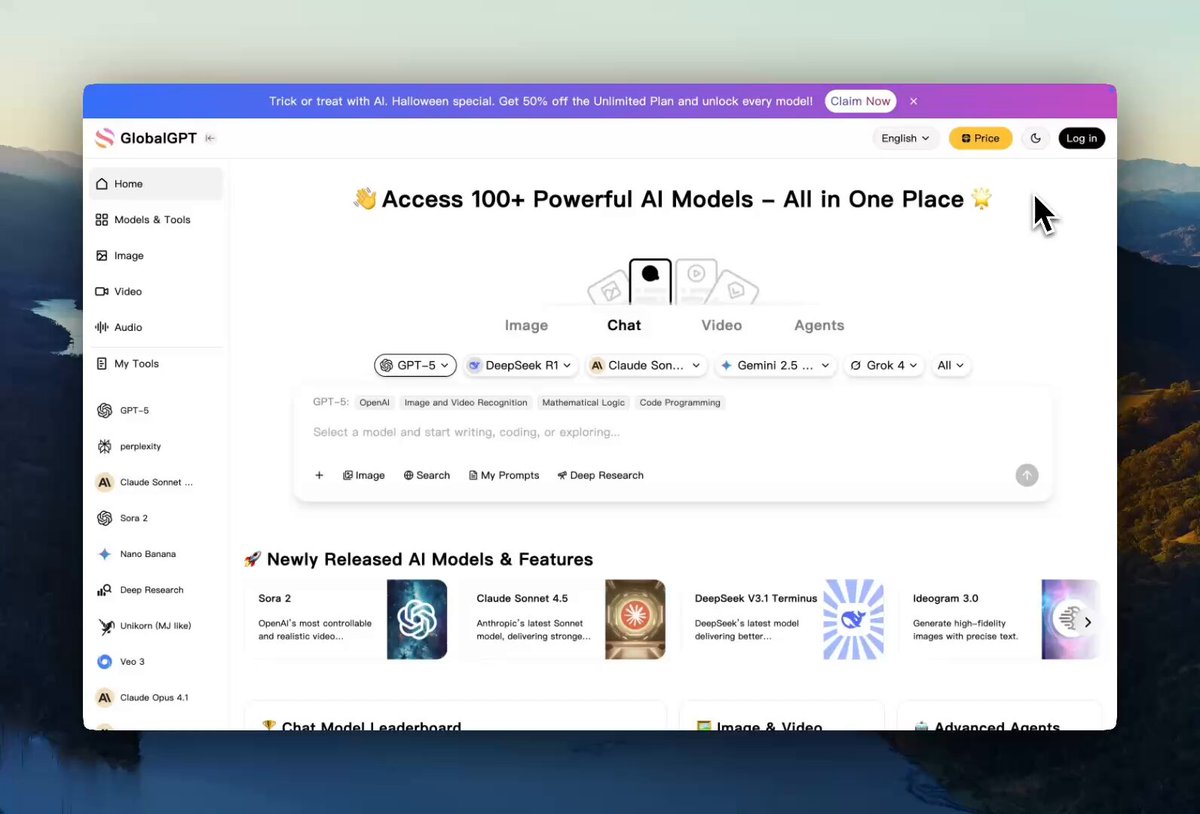
Task: Click the Log in button
Action: (x=1081, y=138)
